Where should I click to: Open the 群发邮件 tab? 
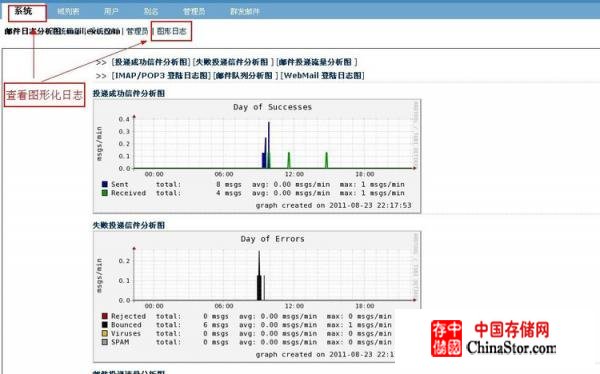click(x=245, y=11)
